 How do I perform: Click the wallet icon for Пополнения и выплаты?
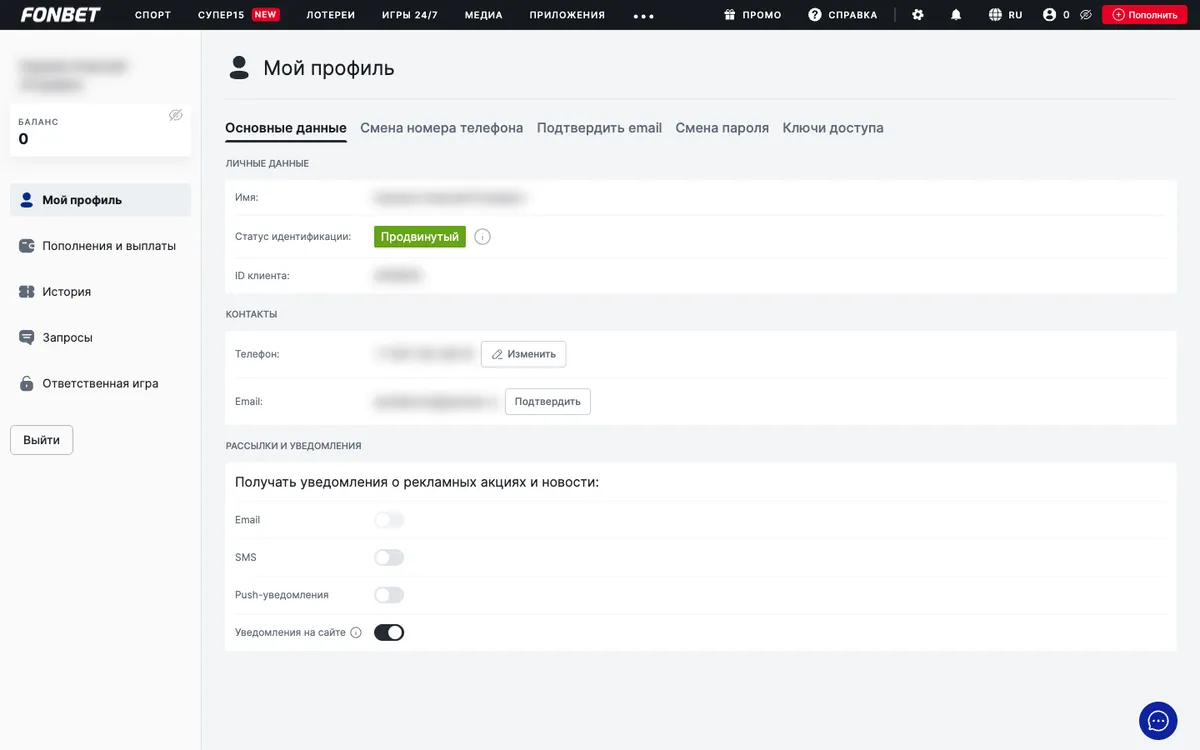pyautogui.click(x=27, y=246)
